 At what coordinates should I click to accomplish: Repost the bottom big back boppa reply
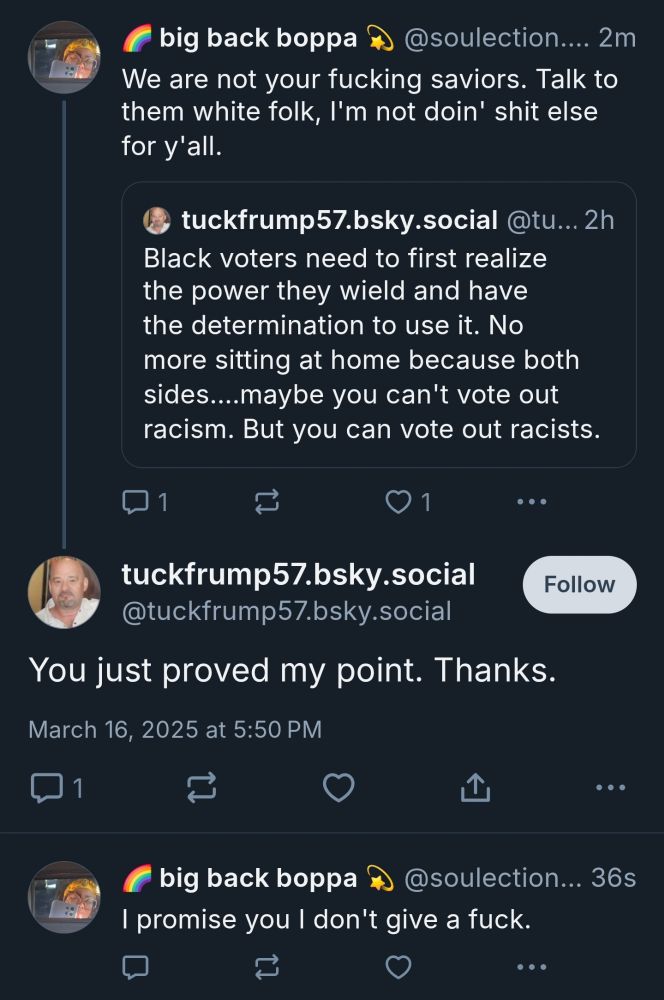(x=266, y=966)
